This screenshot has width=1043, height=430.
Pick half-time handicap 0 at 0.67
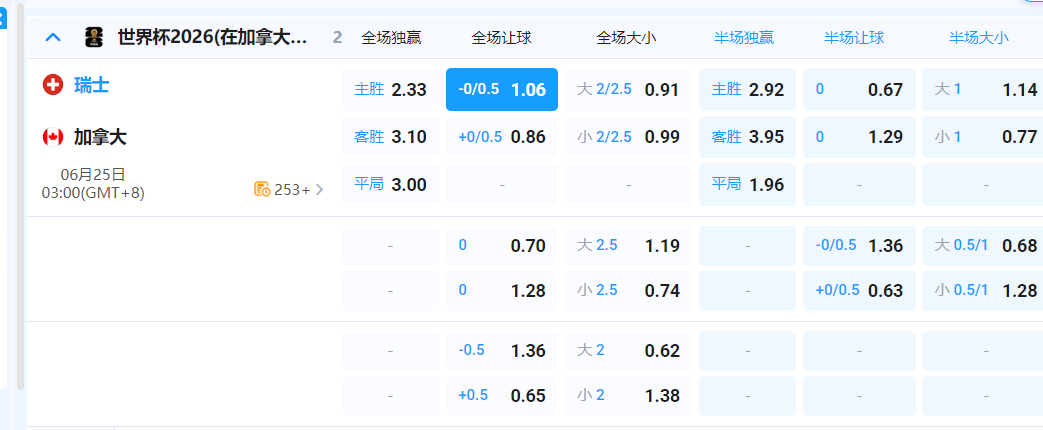tap(859, 89)
